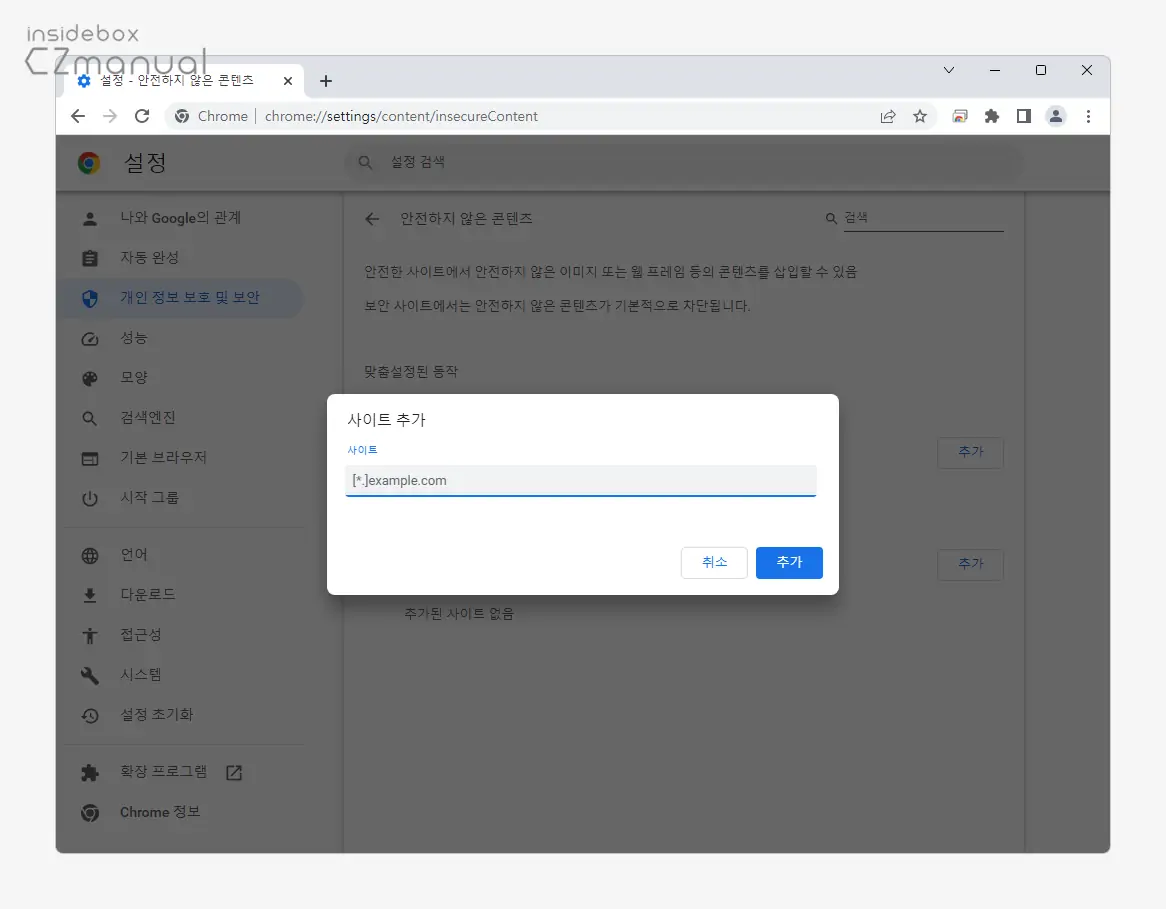Reload the settings page

pos(142,116)
